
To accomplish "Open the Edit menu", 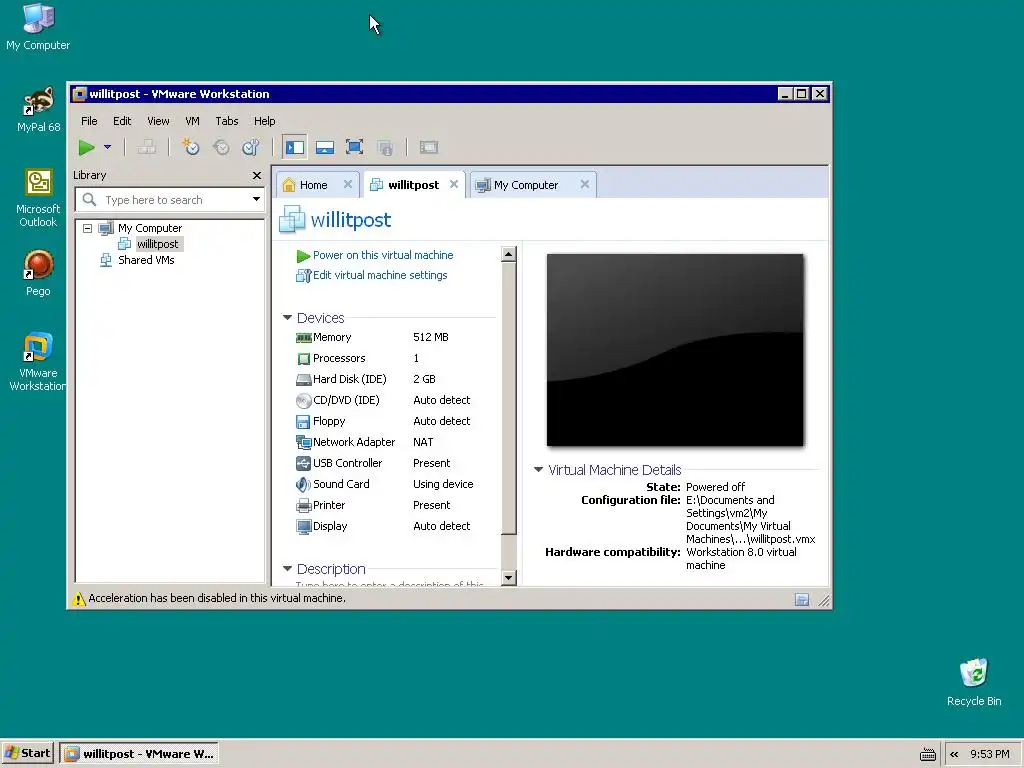I will pos(122,121).
